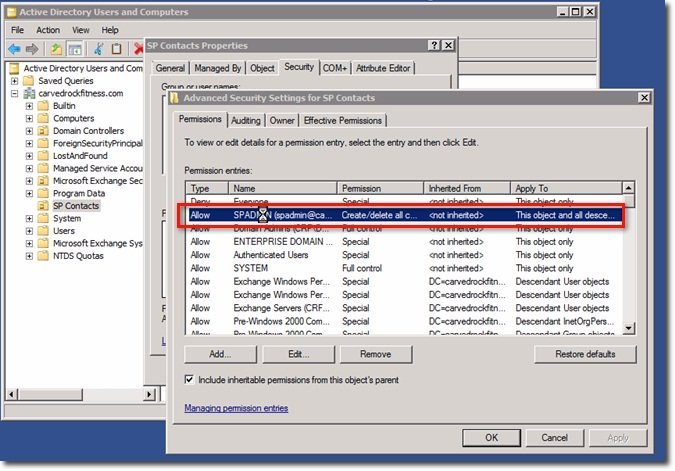This screenshot has width=675, height=471.
Task: Select the Domain Controllers OU icon
Action: pyautogui.click(x=43, y=131)
